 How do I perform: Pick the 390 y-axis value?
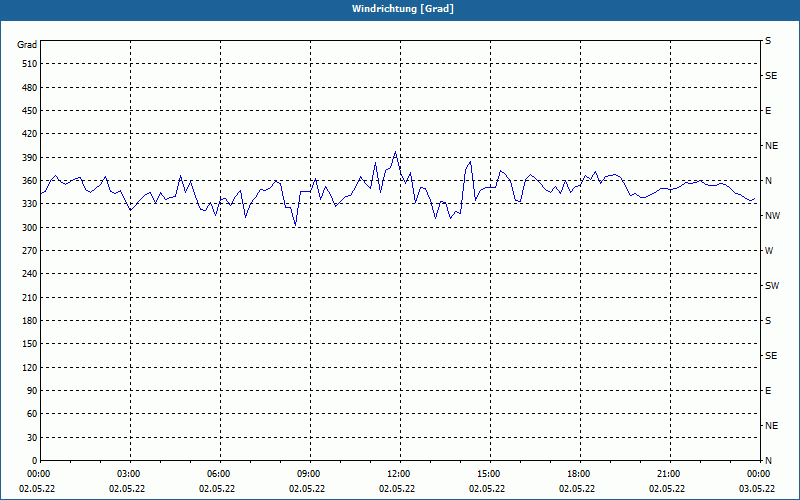pyautogui.click(x=30, y=157)
